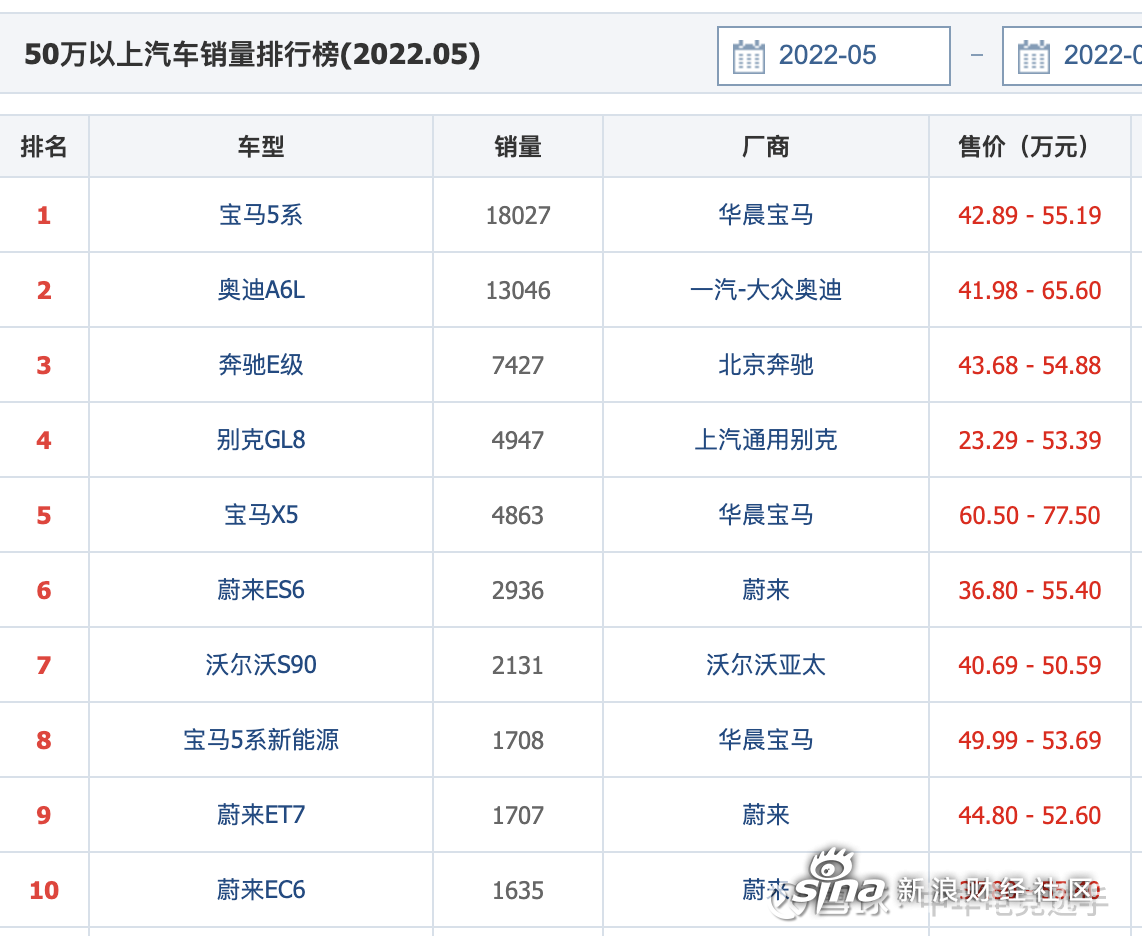Open the 奥迪A6L model link

click(261, 290)
